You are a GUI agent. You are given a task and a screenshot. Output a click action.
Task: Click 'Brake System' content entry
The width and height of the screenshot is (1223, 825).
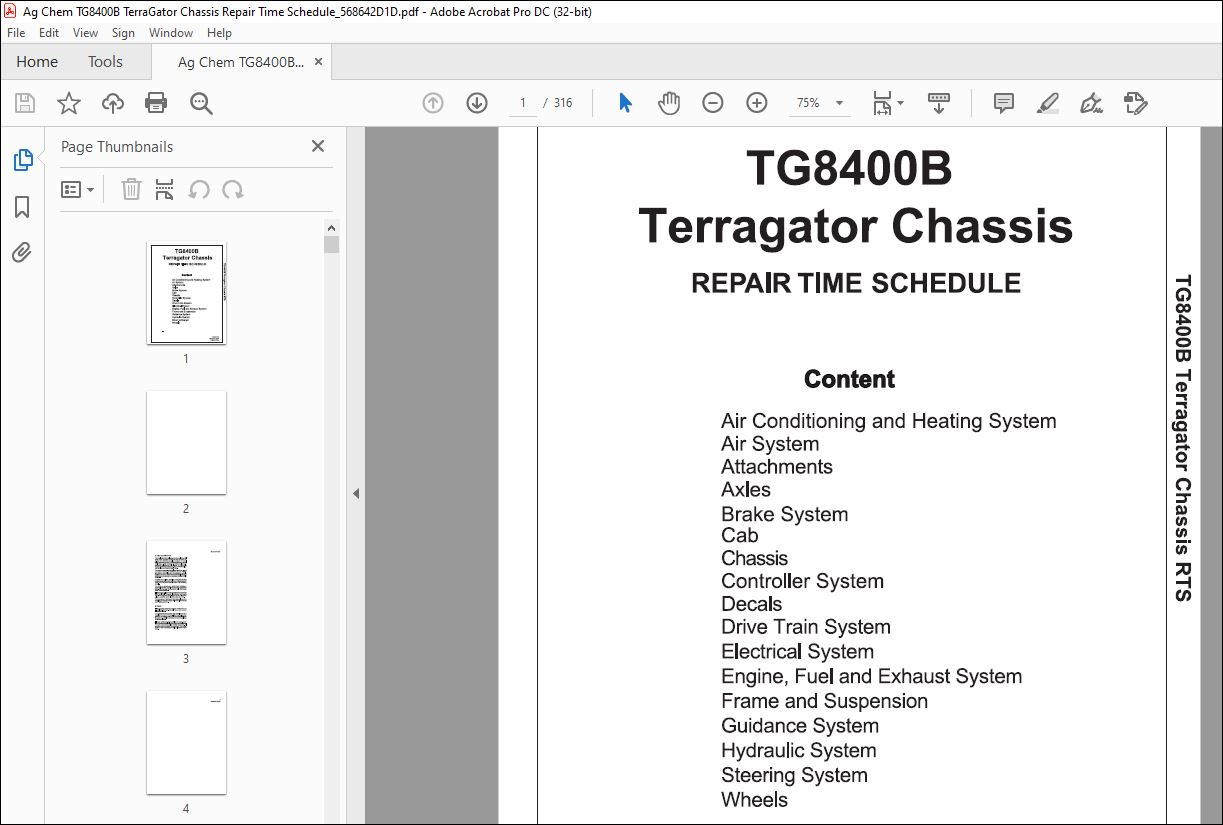784,514
